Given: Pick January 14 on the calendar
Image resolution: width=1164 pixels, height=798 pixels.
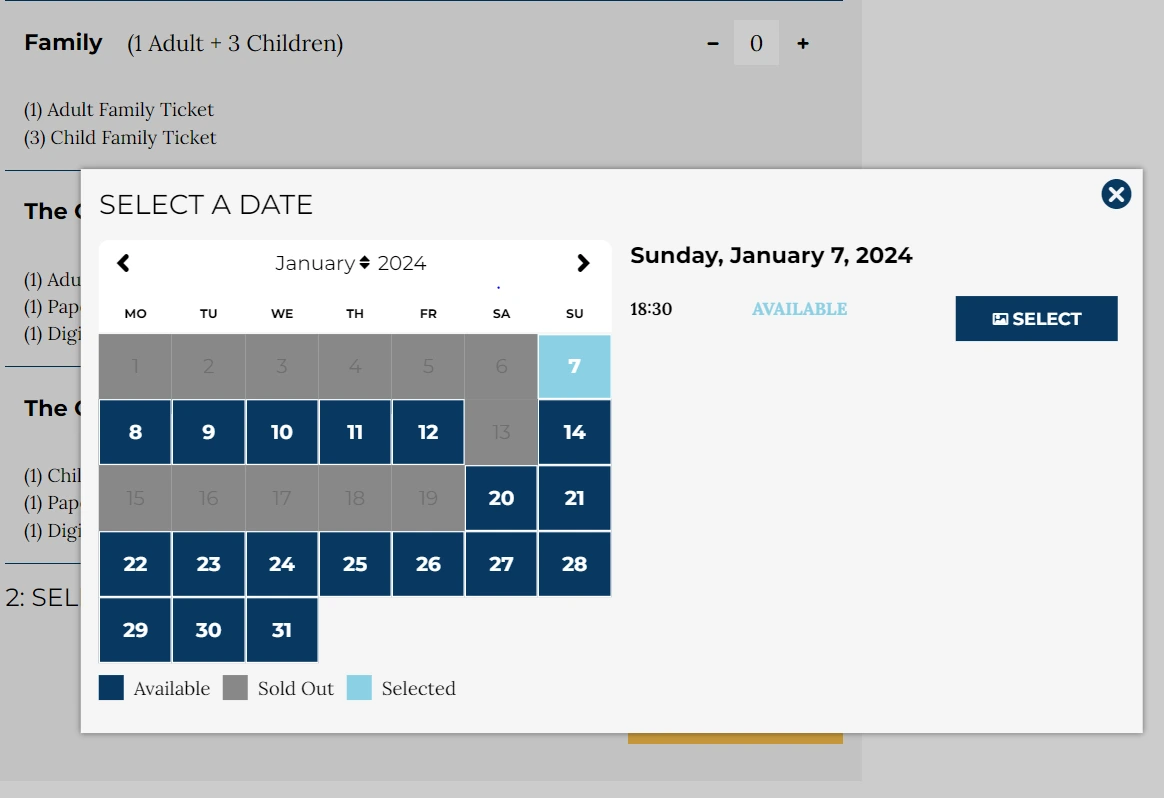Looking at the screenshot, I should 574,432.
